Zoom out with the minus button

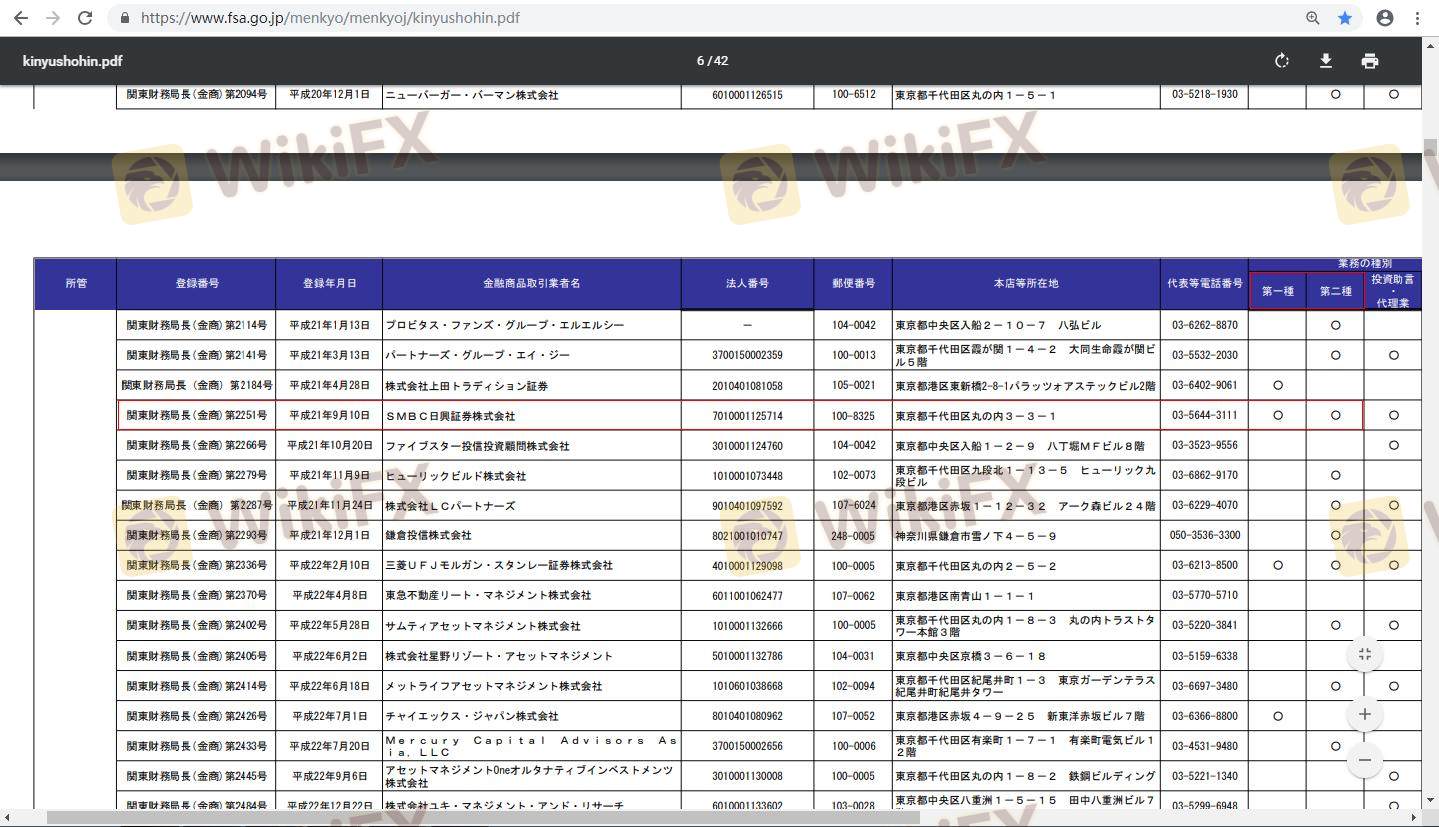point(1365,760)
